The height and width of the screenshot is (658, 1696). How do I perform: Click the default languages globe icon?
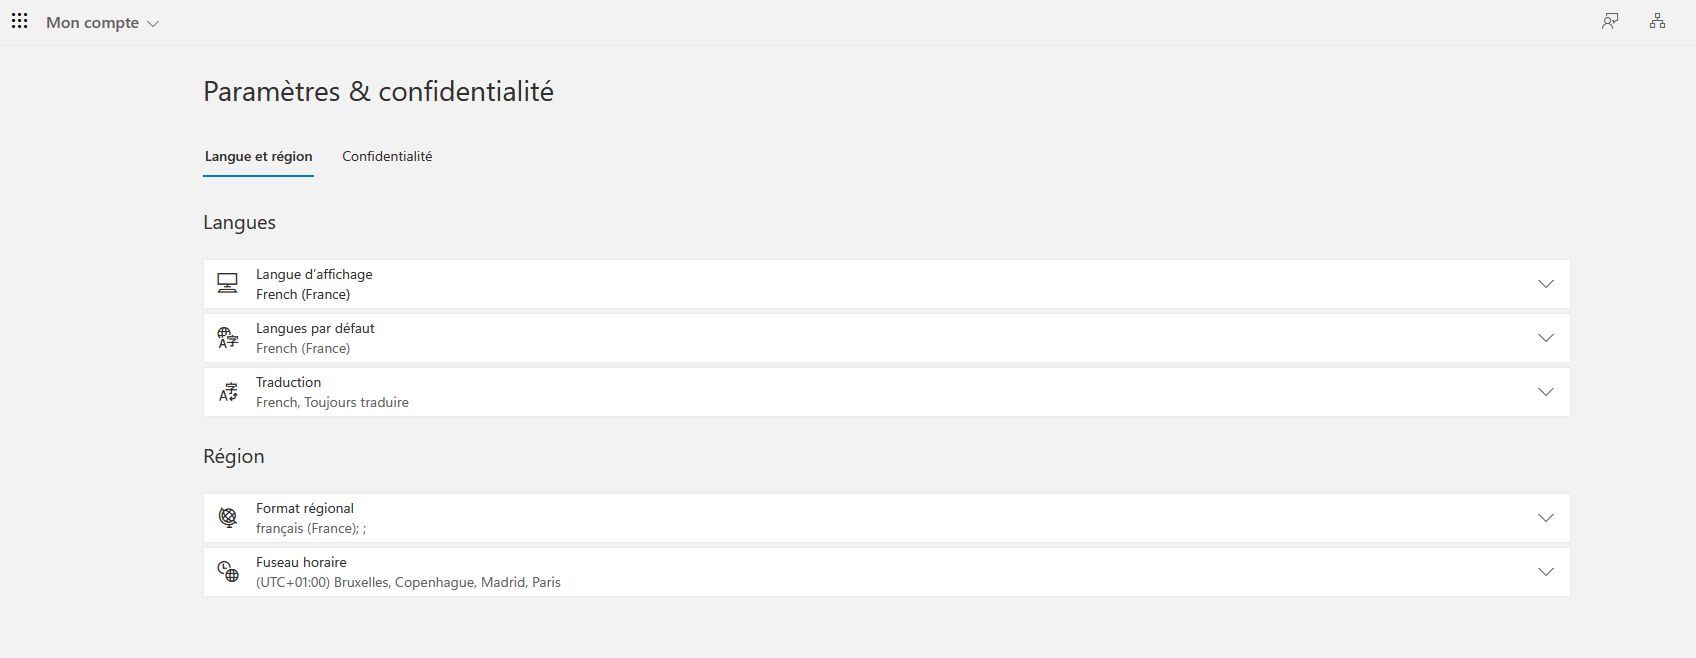pyautogui.click(x=228, y=338)
